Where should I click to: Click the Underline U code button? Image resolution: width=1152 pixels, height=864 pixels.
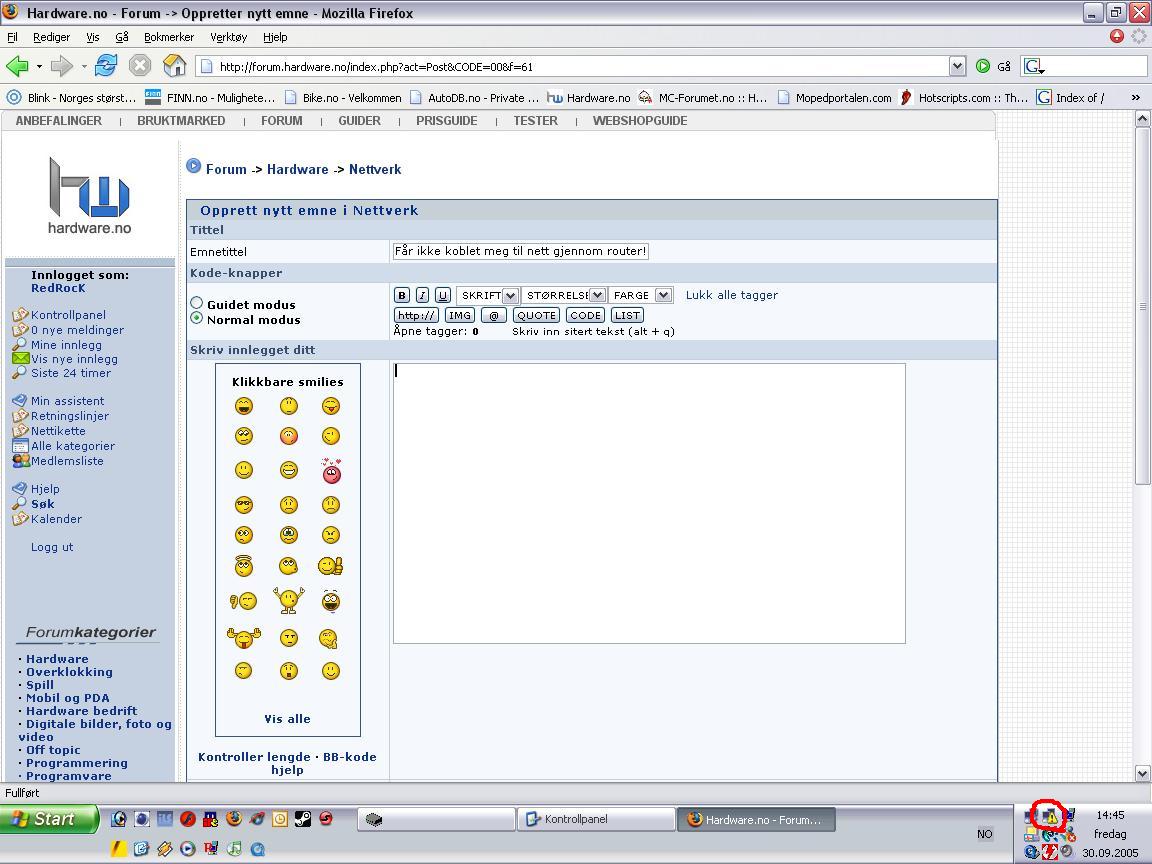tap(442, 295)
